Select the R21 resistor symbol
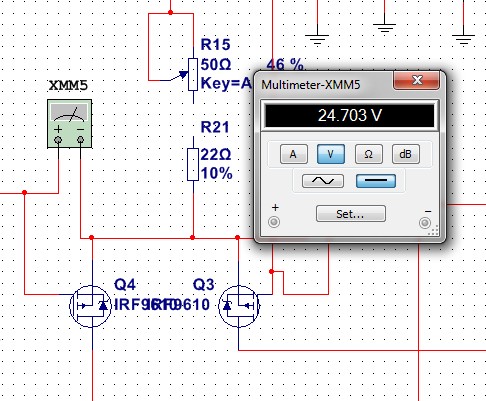 (193, 164)
